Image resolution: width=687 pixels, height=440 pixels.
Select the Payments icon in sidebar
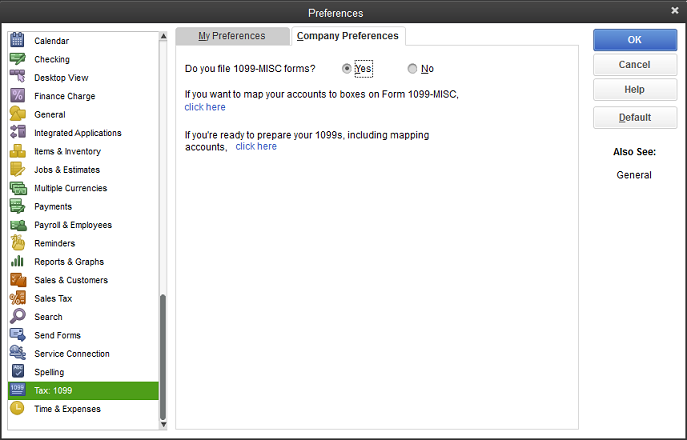[x=18, y=206]
